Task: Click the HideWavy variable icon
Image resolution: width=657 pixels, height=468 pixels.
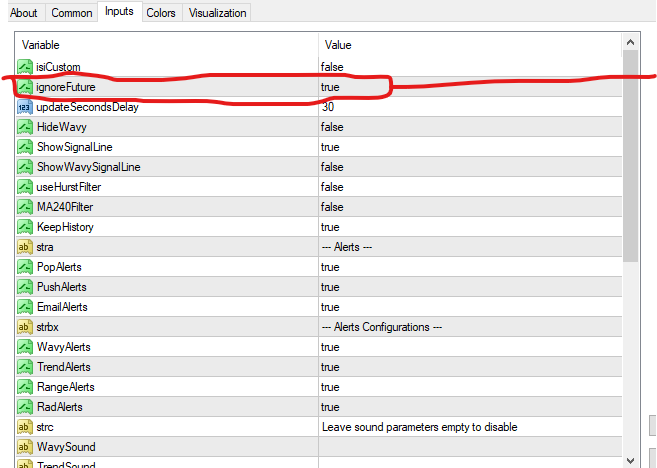Action: (x=25, y=127)
